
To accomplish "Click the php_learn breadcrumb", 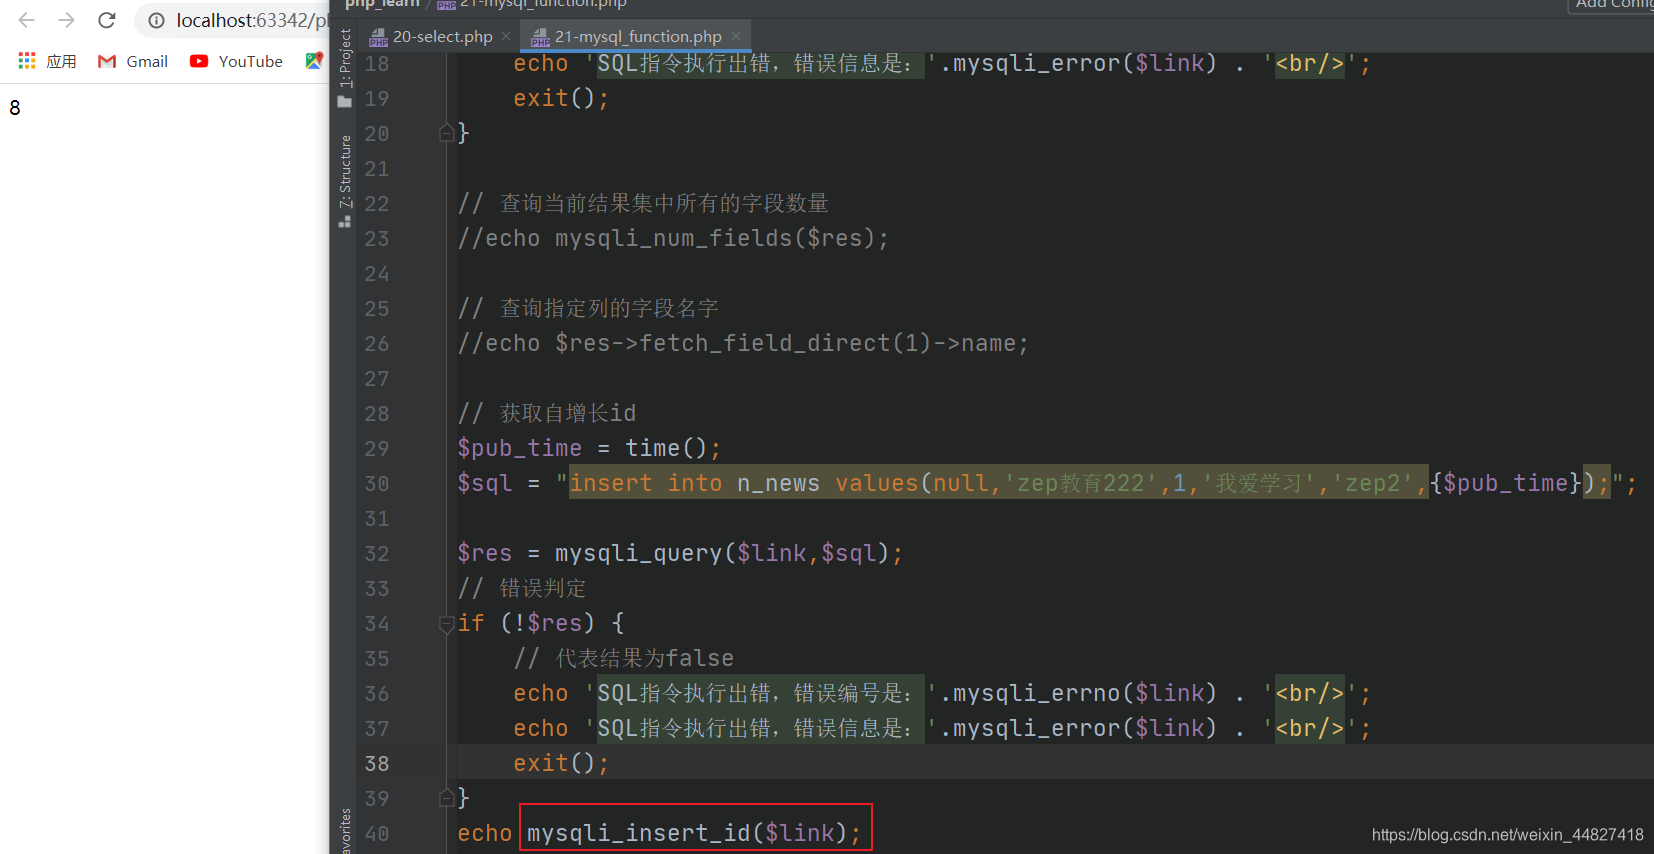I will (382, 4).
